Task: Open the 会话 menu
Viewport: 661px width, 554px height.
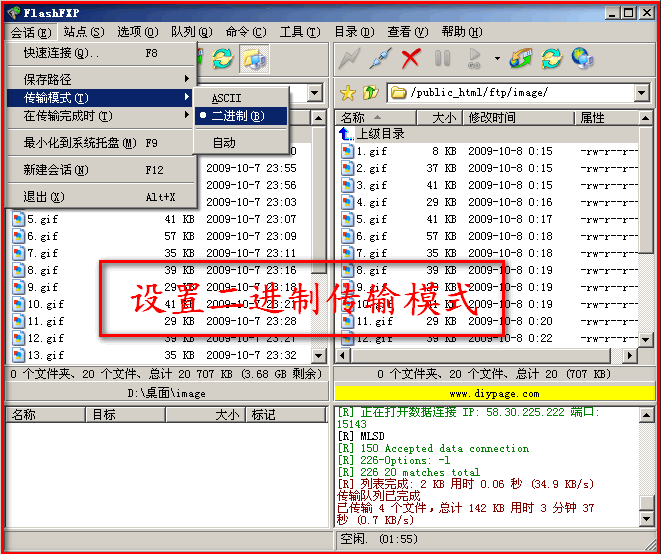Action: [31, 32]
